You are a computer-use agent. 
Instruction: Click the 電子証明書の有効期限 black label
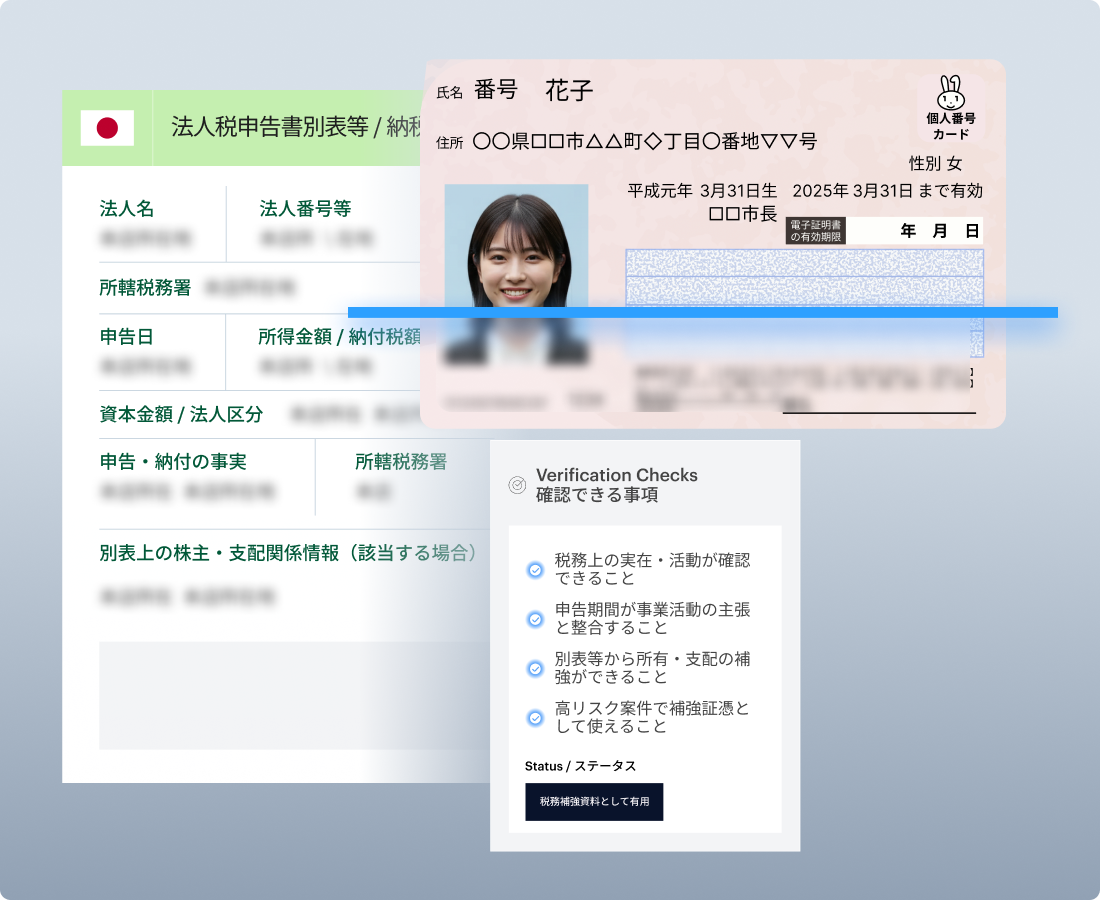[816, 231]
